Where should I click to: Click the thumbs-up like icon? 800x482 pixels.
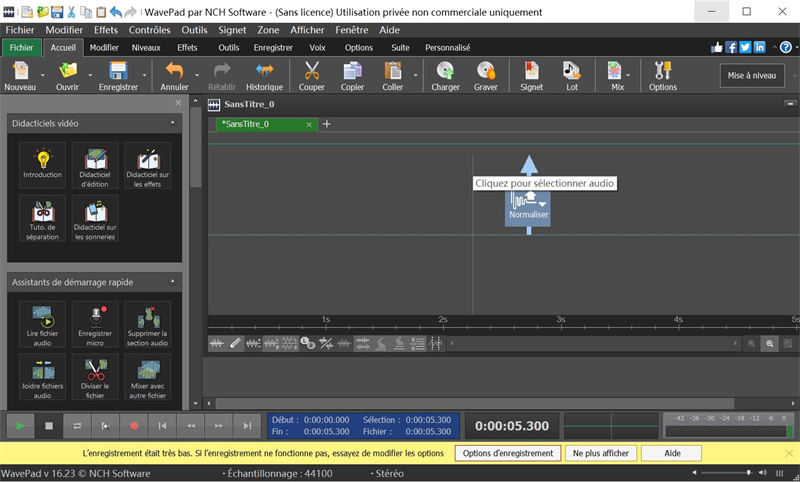point(717,47)
